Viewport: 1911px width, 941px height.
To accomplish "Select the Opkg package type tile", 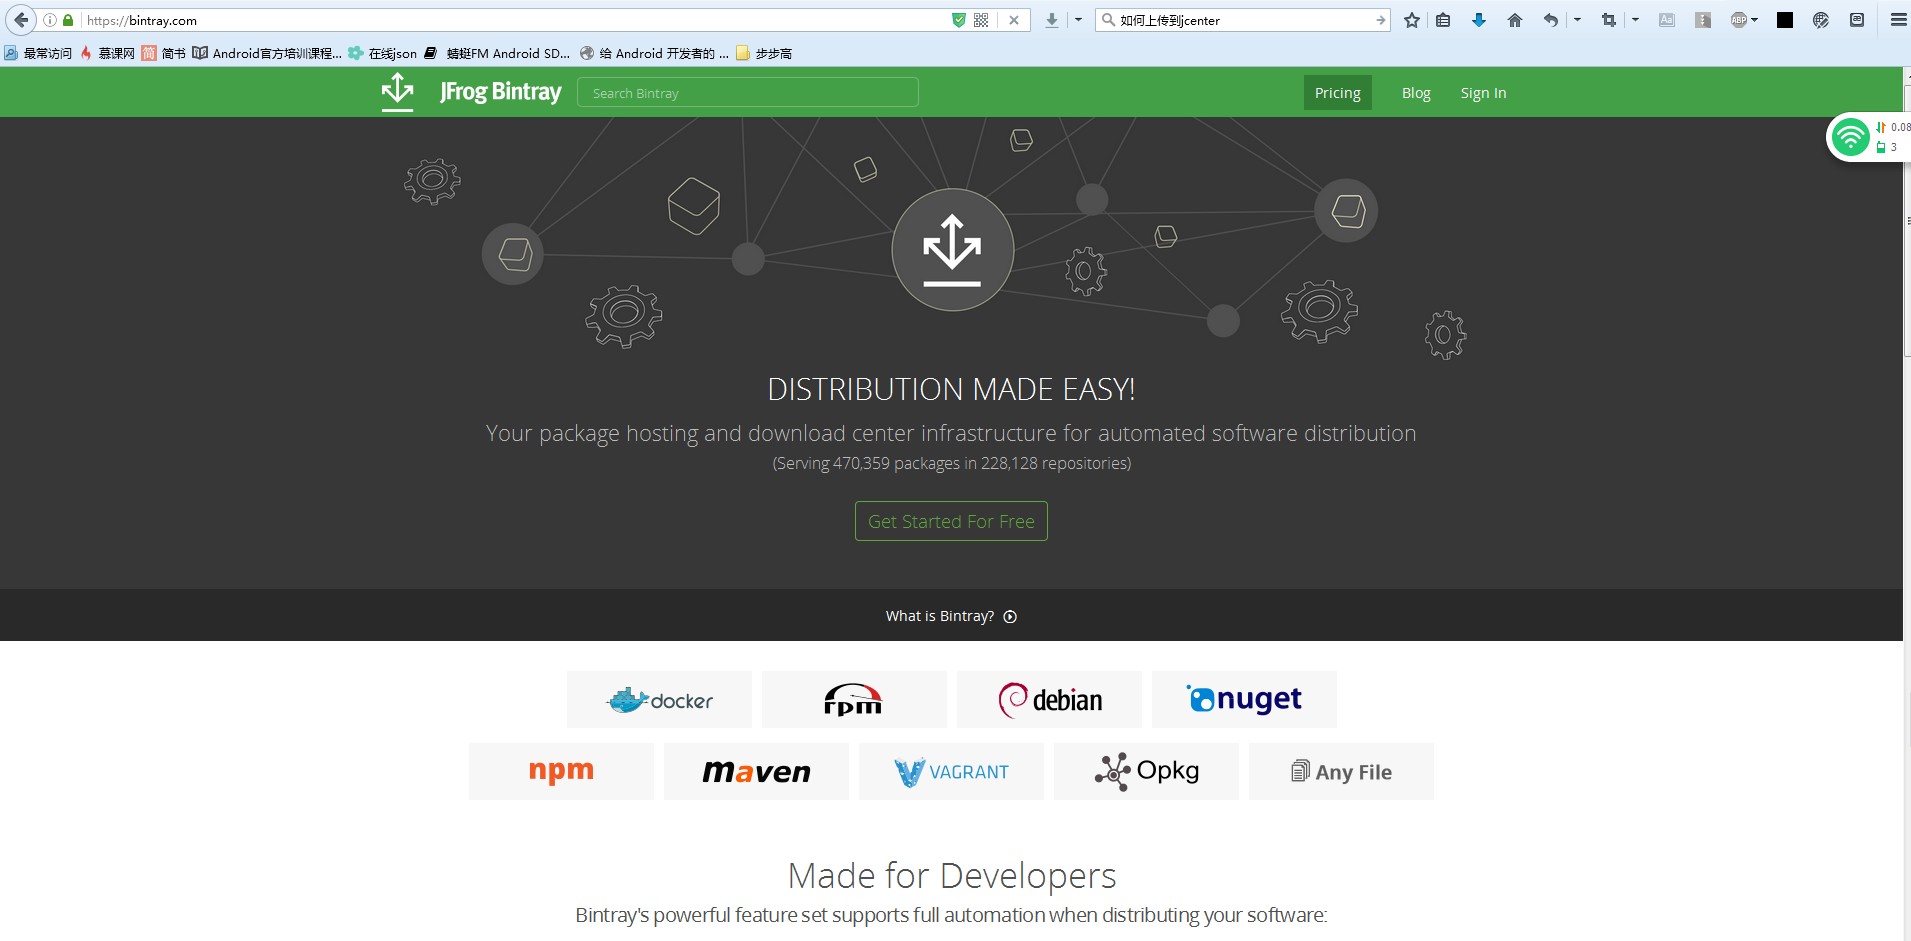I will coord(1146,771).
